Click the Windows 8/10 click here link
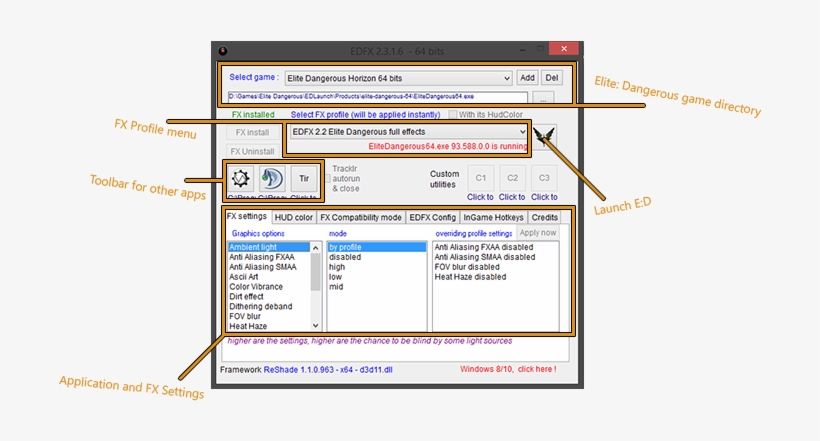 coord(508,369)
